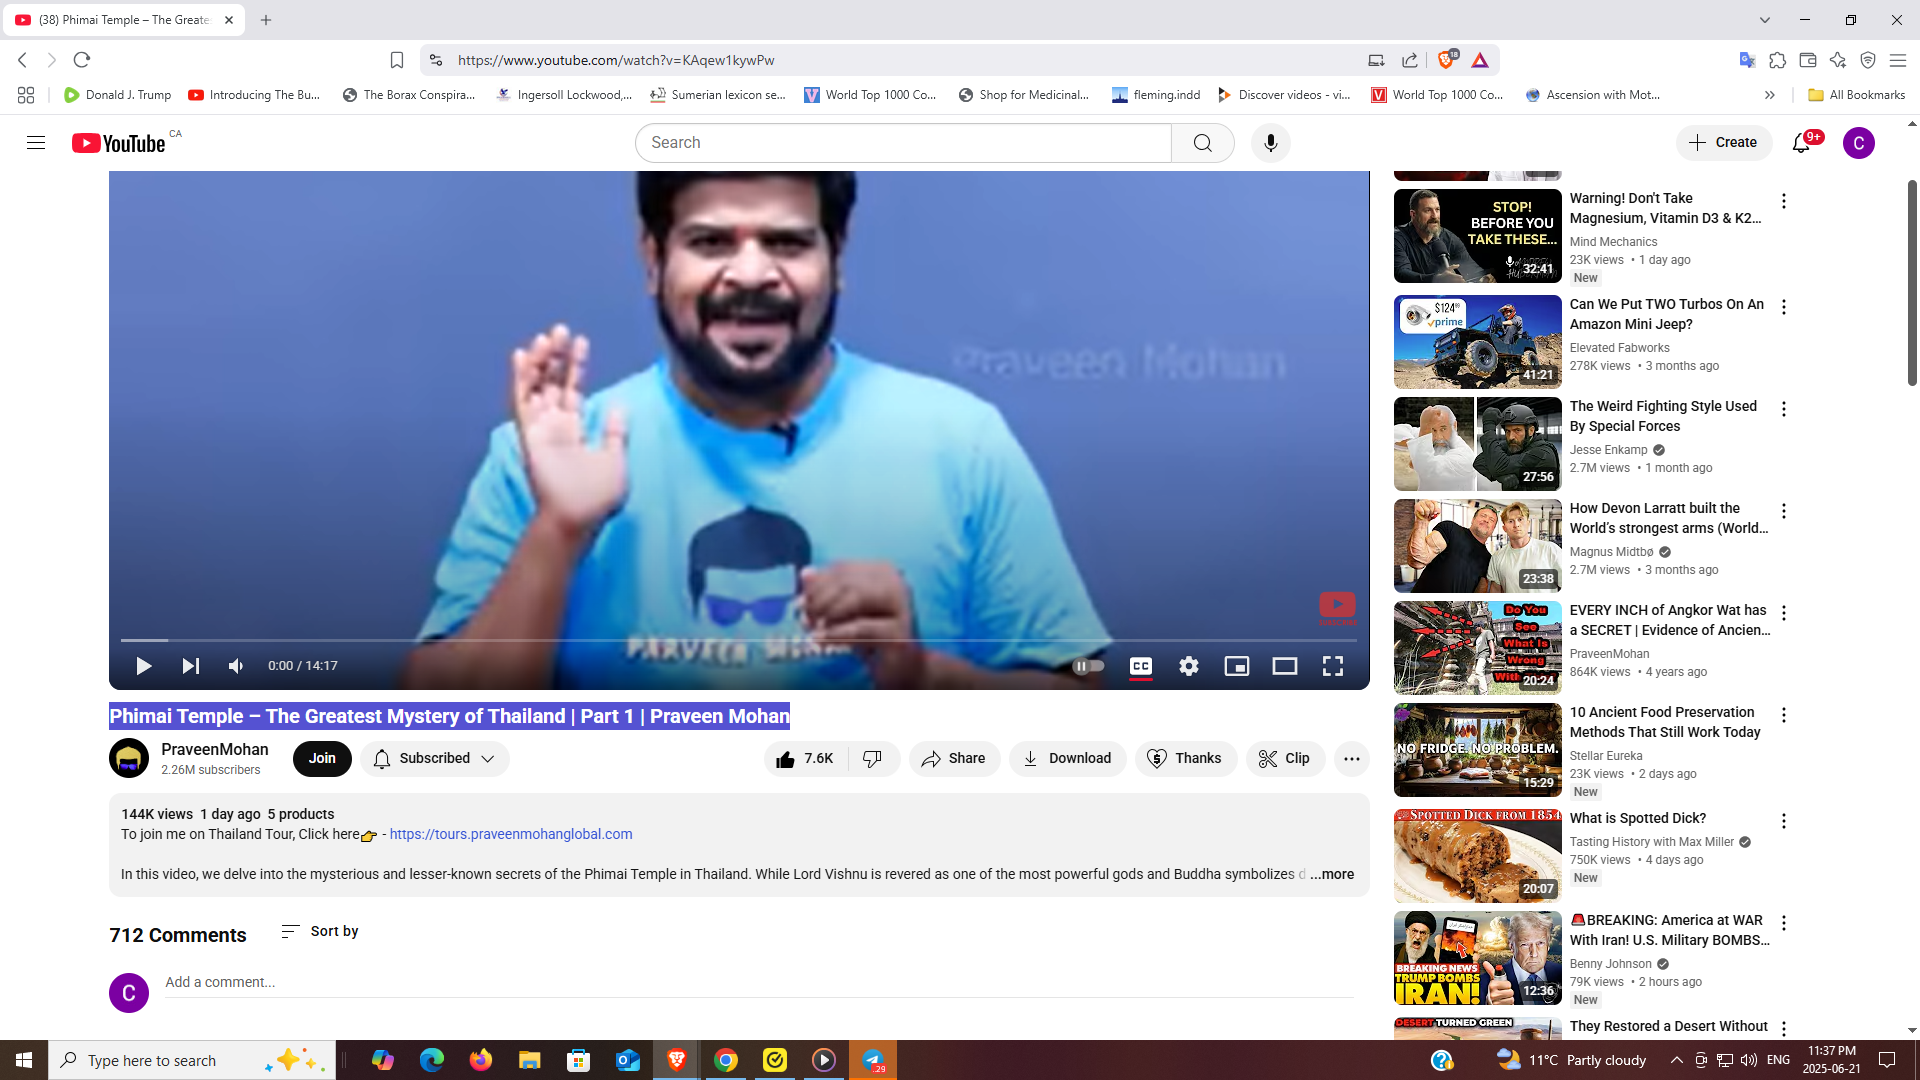Join the PraveenMohan channel membership
This screenshot has height=1080, width=1920.
click(322, 759)
